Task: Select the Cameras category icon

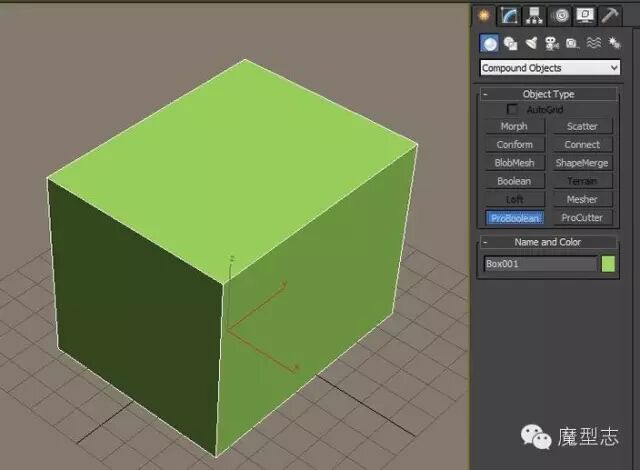Action: click(552, 43)
